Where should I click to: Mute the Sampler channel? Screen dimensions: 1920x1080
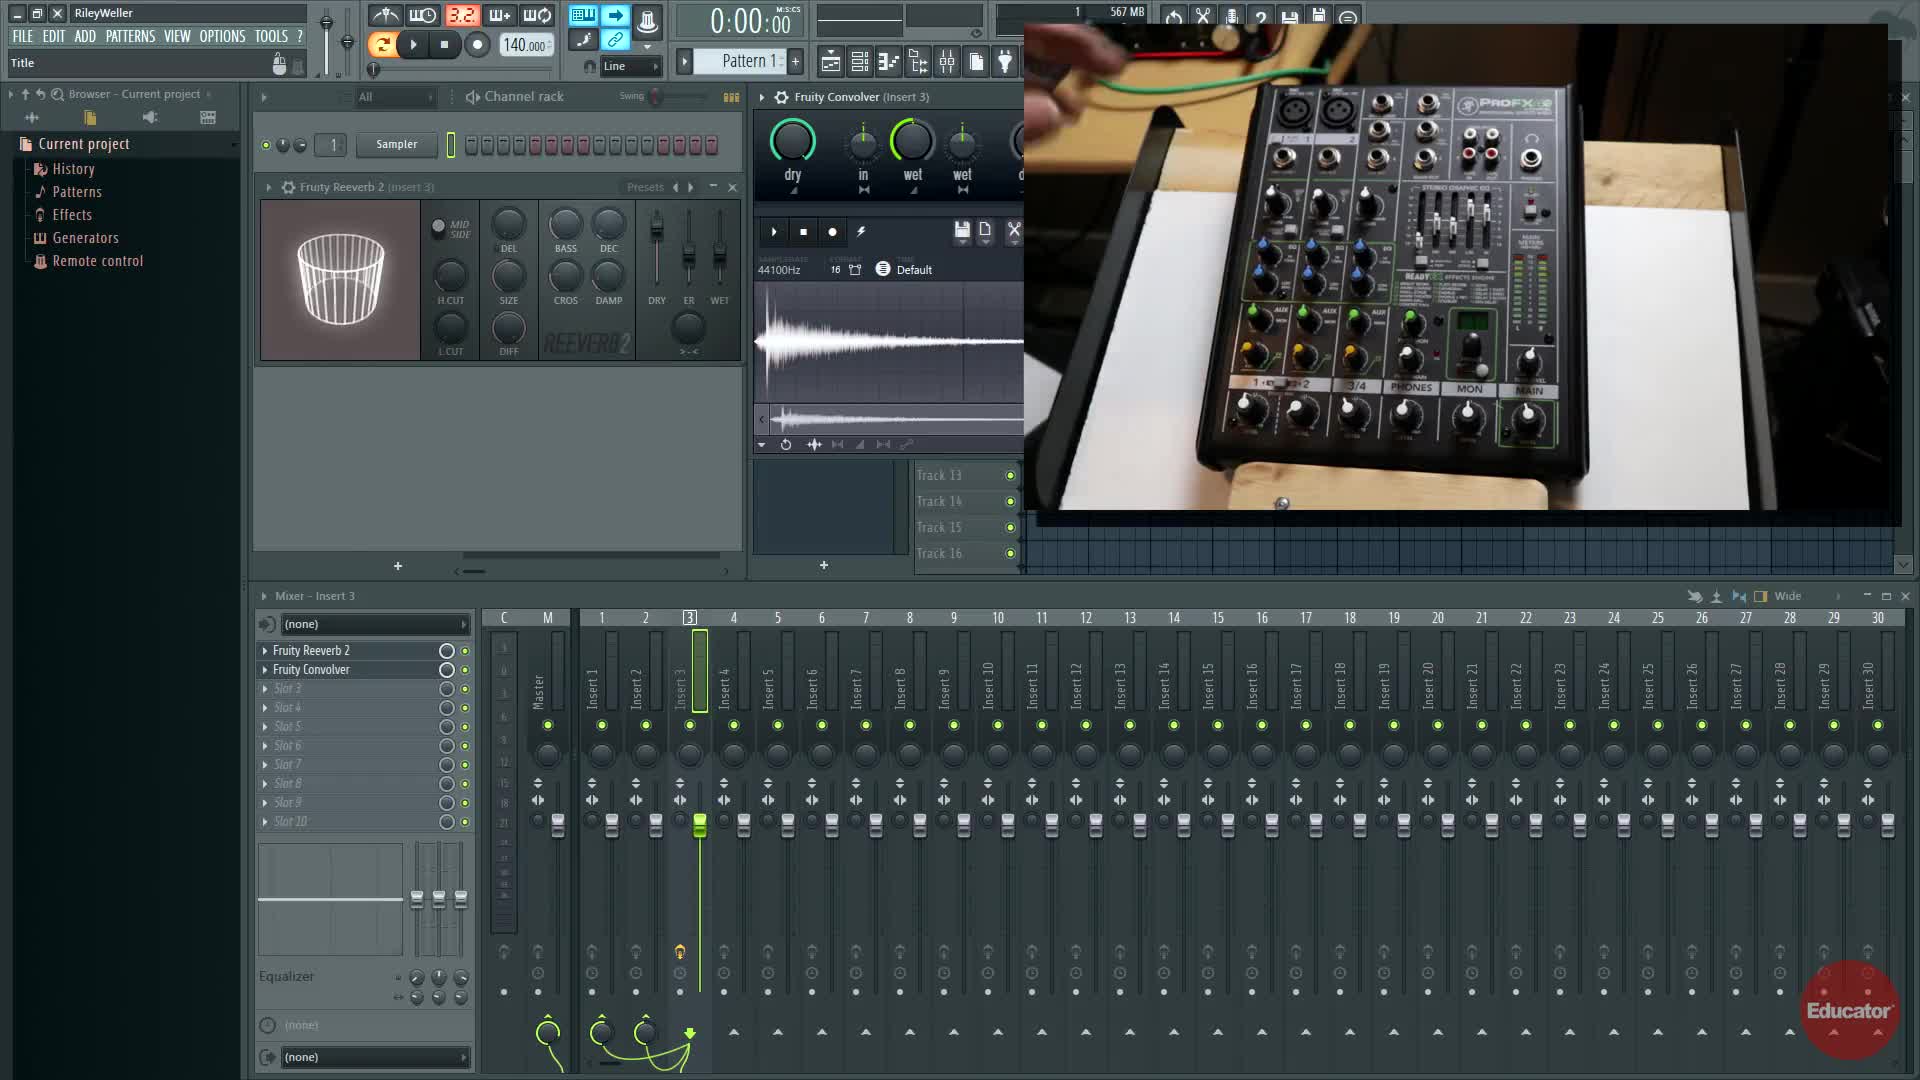click(266, 145)
